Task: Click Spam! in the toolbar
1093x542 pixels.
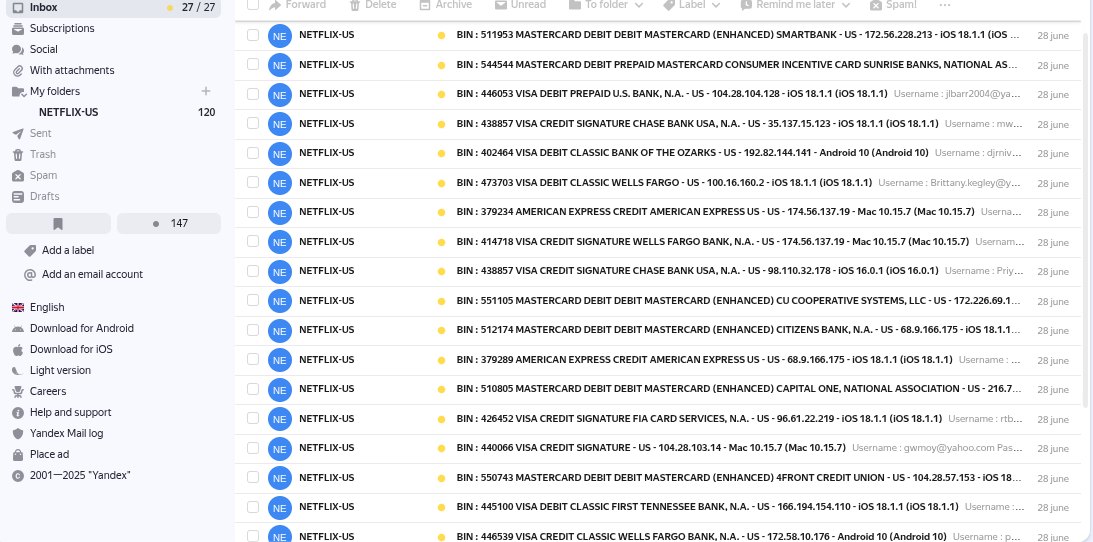Action: point(893,5)
